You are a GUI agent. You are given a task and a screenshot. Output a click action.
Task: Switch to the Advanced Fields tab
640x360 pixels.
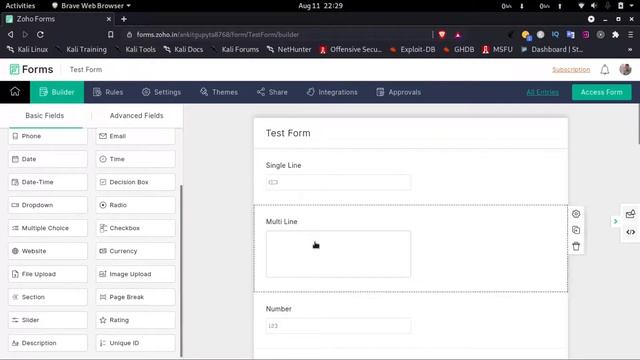pyautogui.click(x=137, y=116)
